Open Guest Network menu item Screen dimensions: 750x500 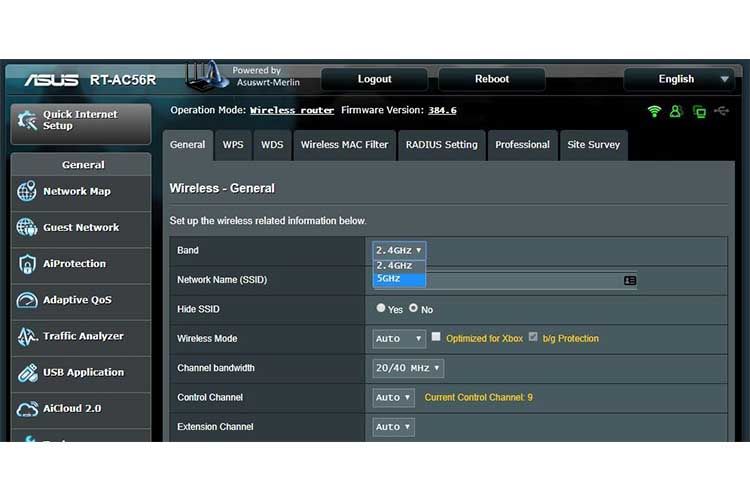(x=81, y=228)
